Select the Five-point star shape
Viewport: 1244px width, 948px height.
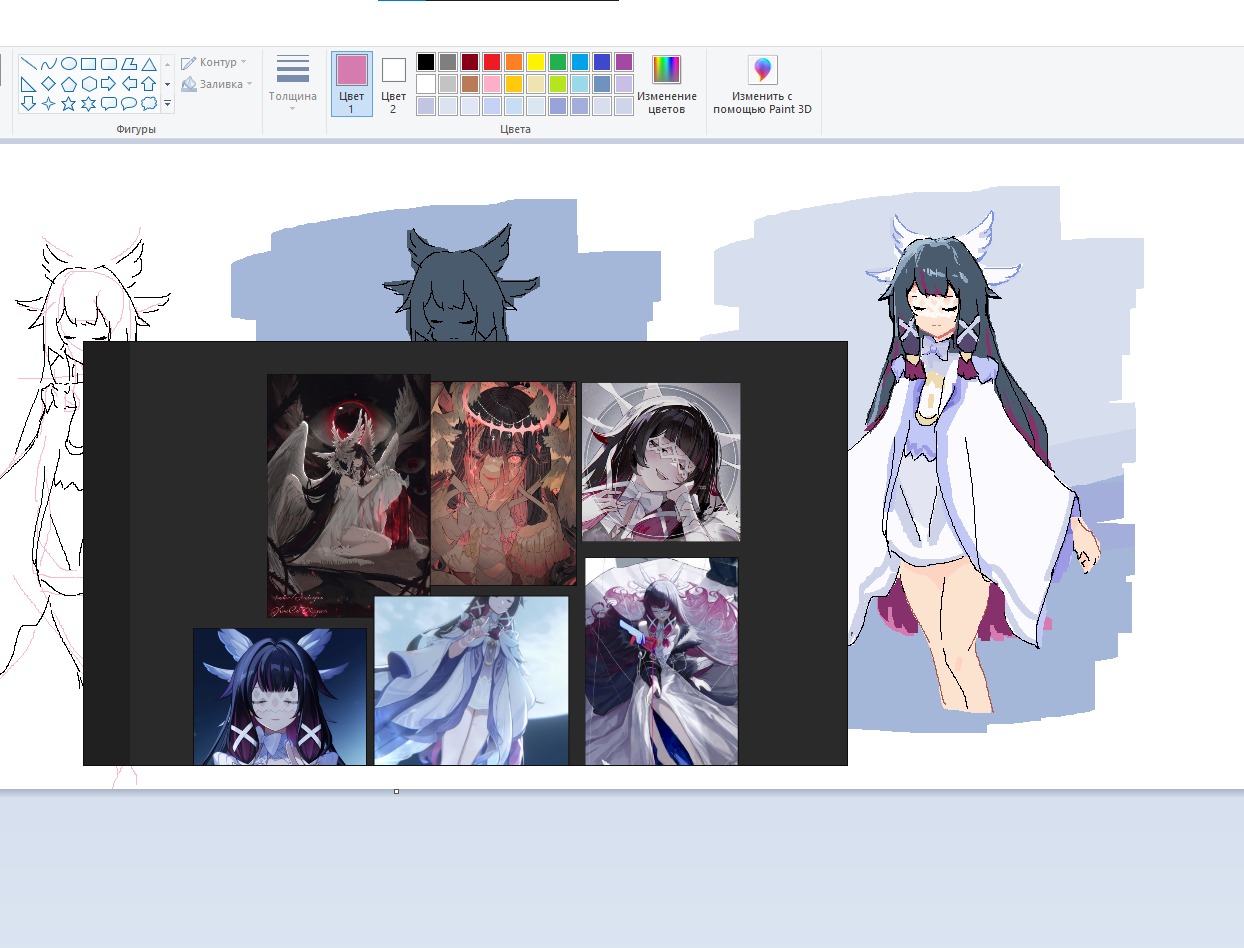pos(68,103)
